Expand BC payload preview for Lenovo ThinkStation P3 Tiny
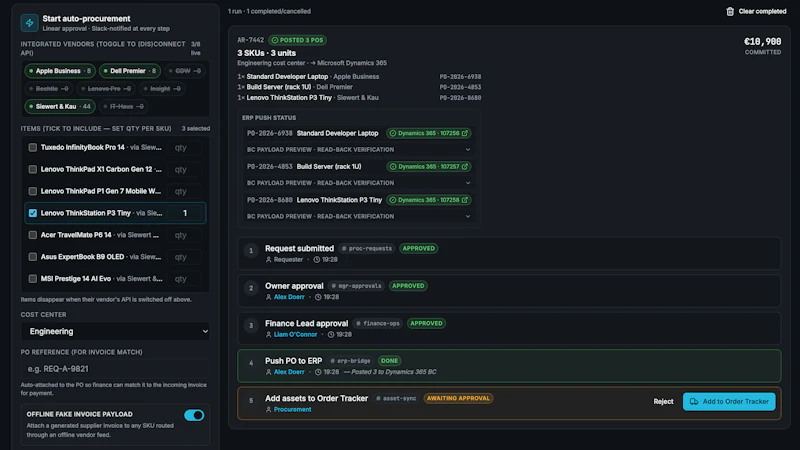800x450 pixels. 358,216
